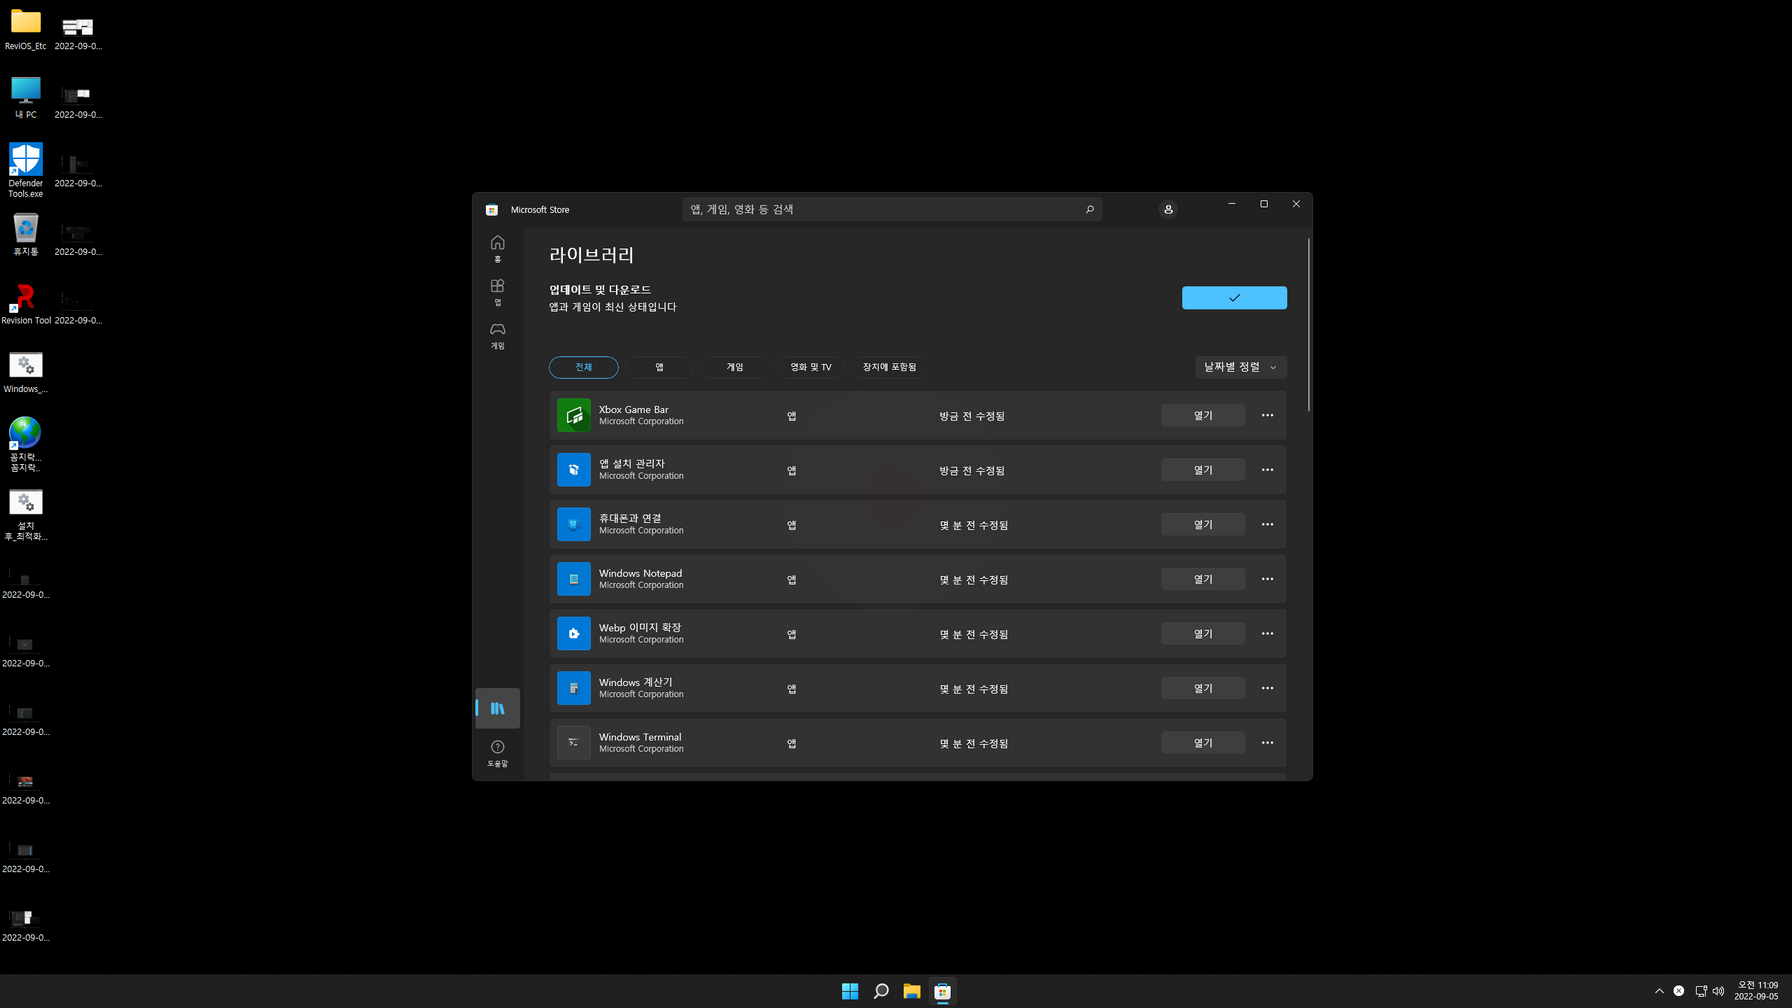Click the Webp 이미지 확장 app icon

pyautogui.click(x=574, y=633)
